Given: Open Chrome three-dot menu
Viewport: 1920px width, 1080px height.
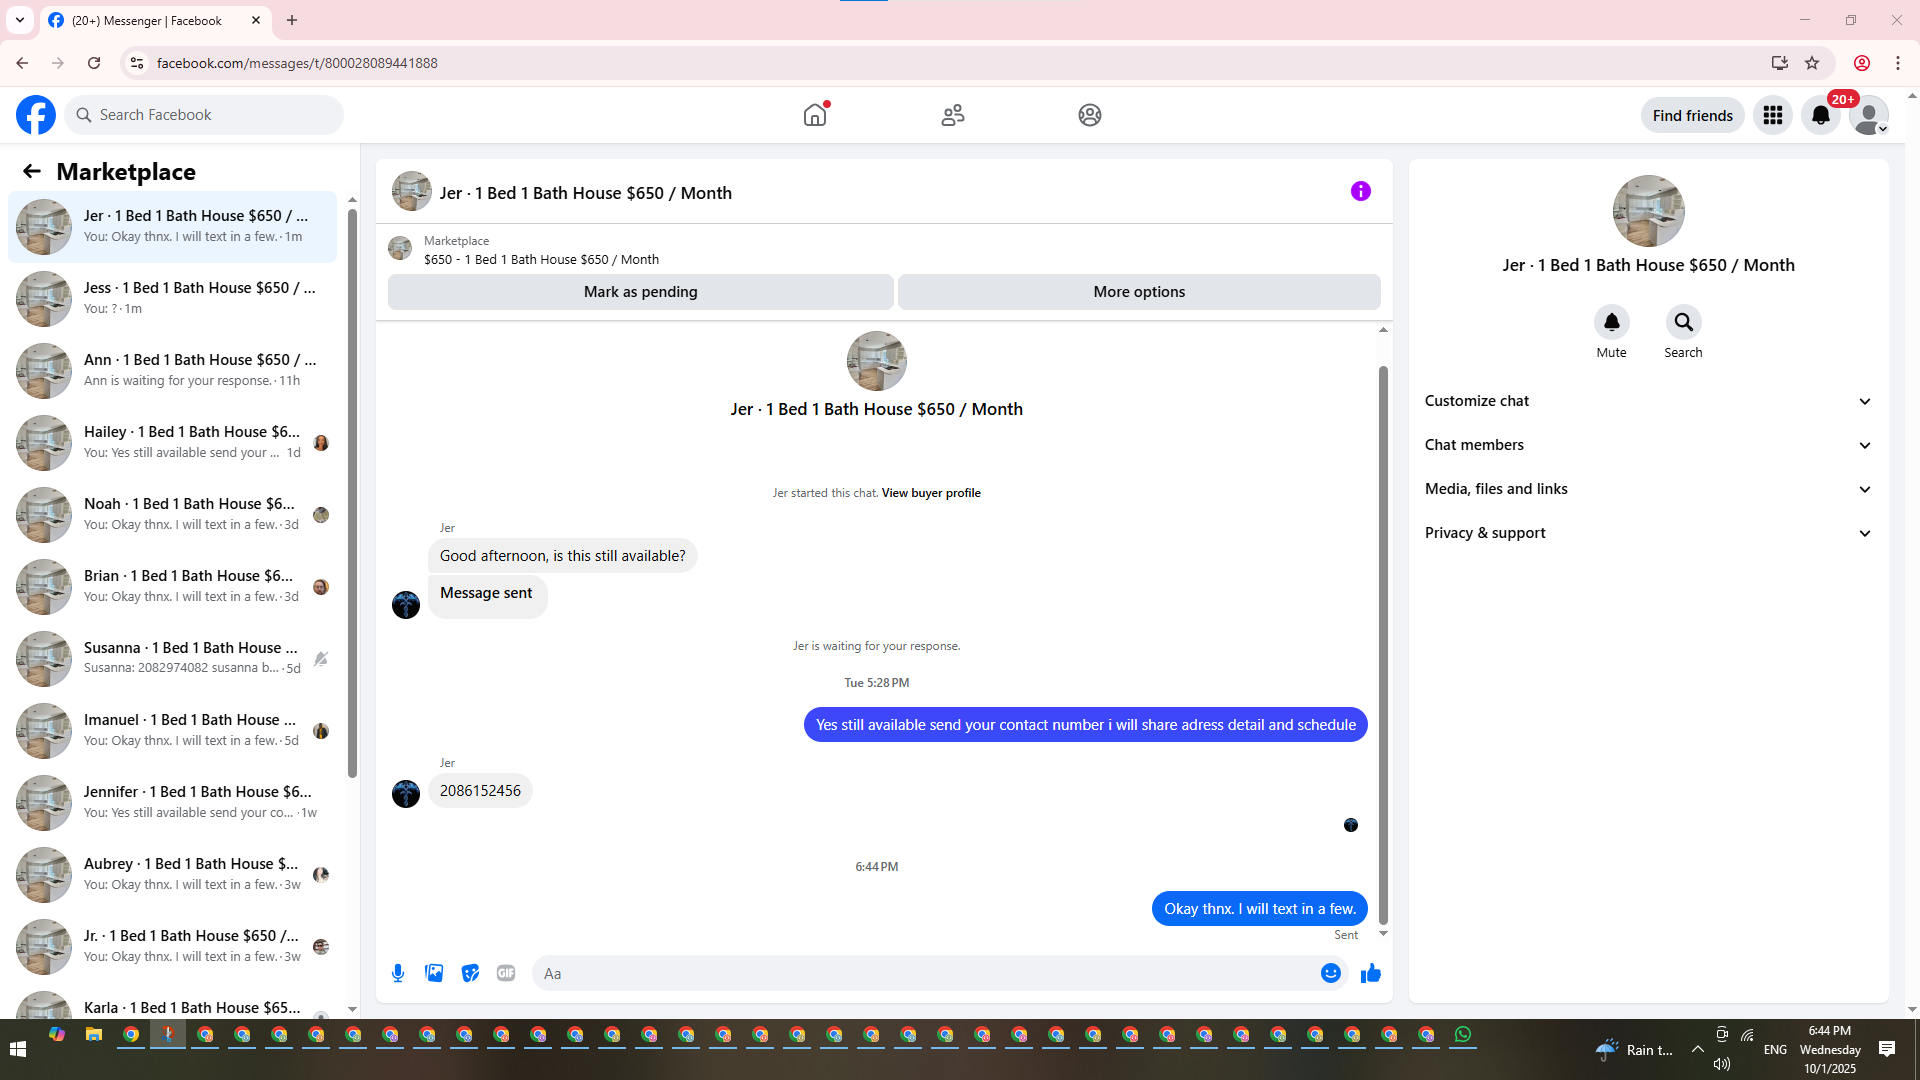Looking at the screenshot, I should tap(1898, 63).
